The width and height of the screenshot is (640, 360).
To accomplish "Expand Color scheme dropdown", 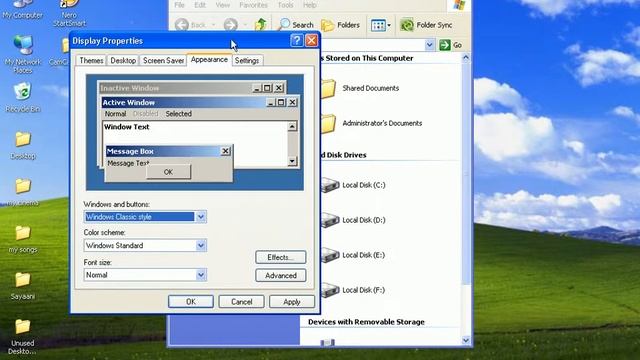I will tap(200, 245).
